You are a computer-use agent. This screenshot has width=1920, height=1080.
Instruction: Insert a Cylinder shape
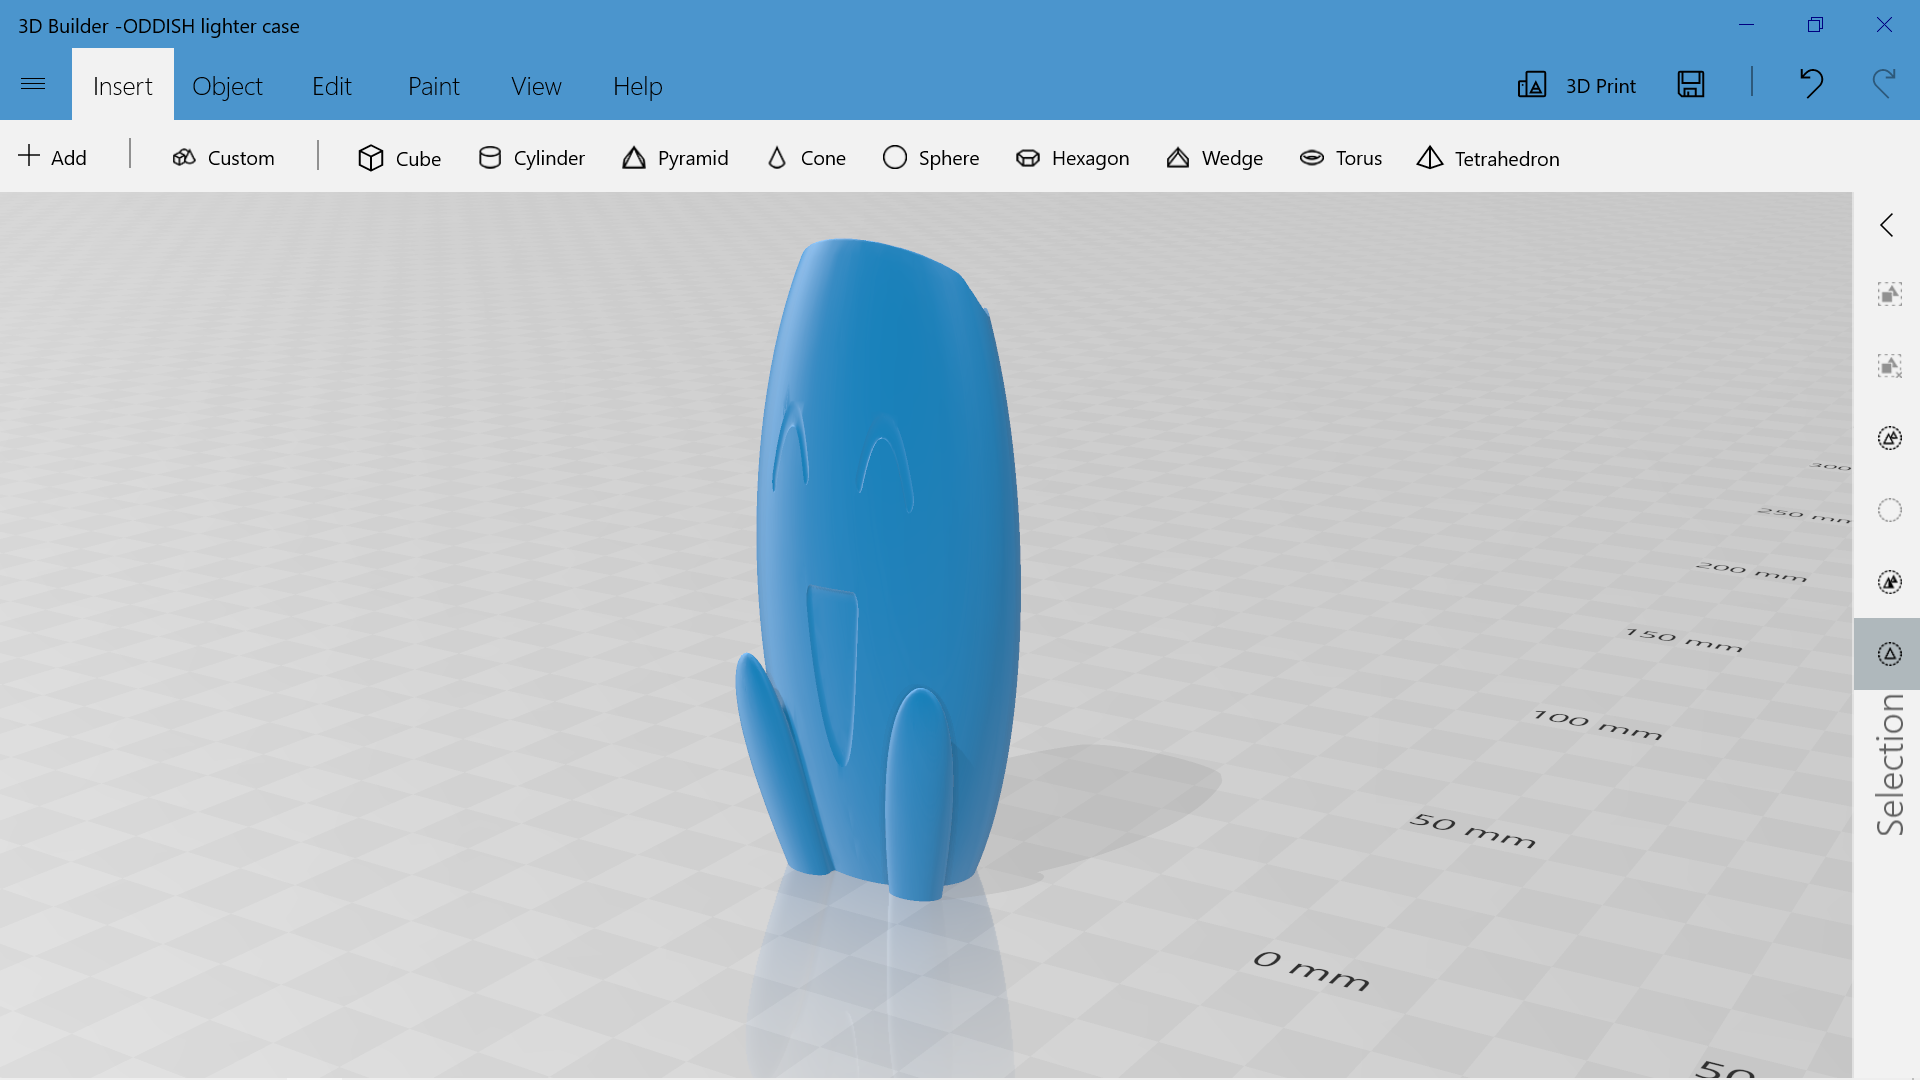click(531, 158)
